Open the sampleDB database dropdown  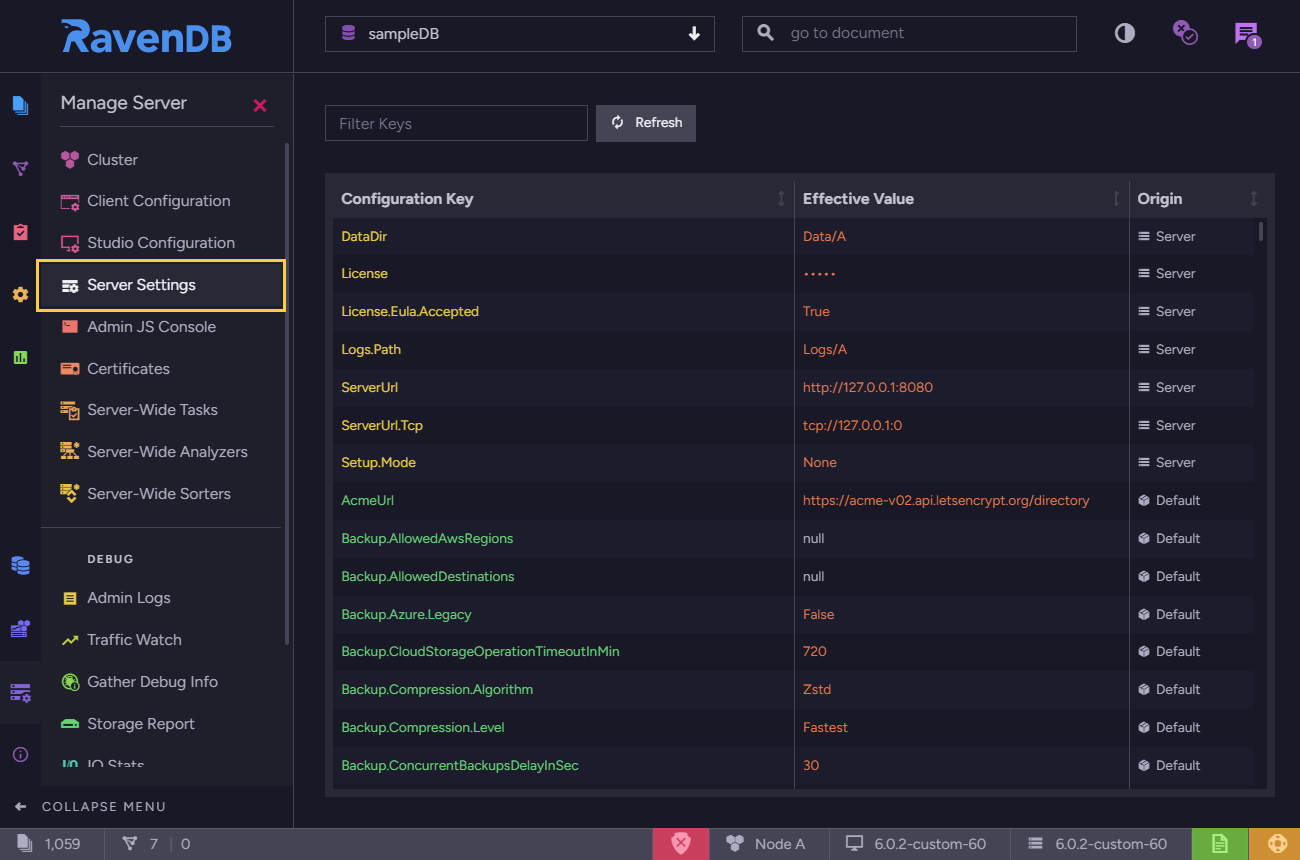(x=520, y=34)
